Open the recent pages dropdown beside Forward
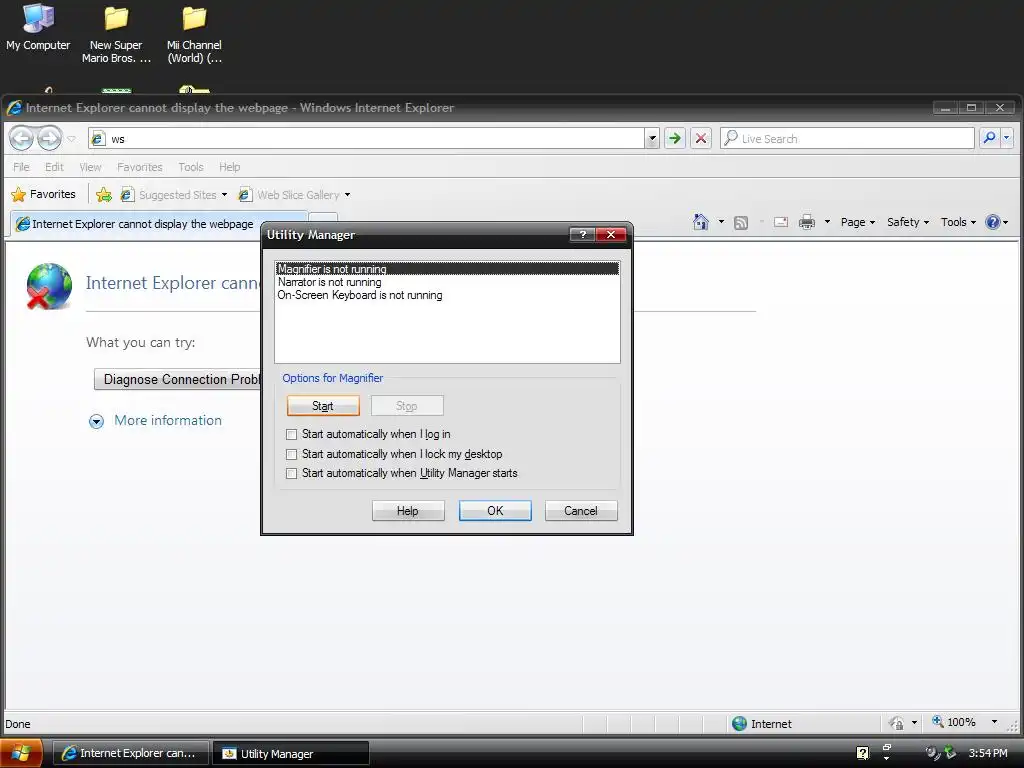 (72, 138)
